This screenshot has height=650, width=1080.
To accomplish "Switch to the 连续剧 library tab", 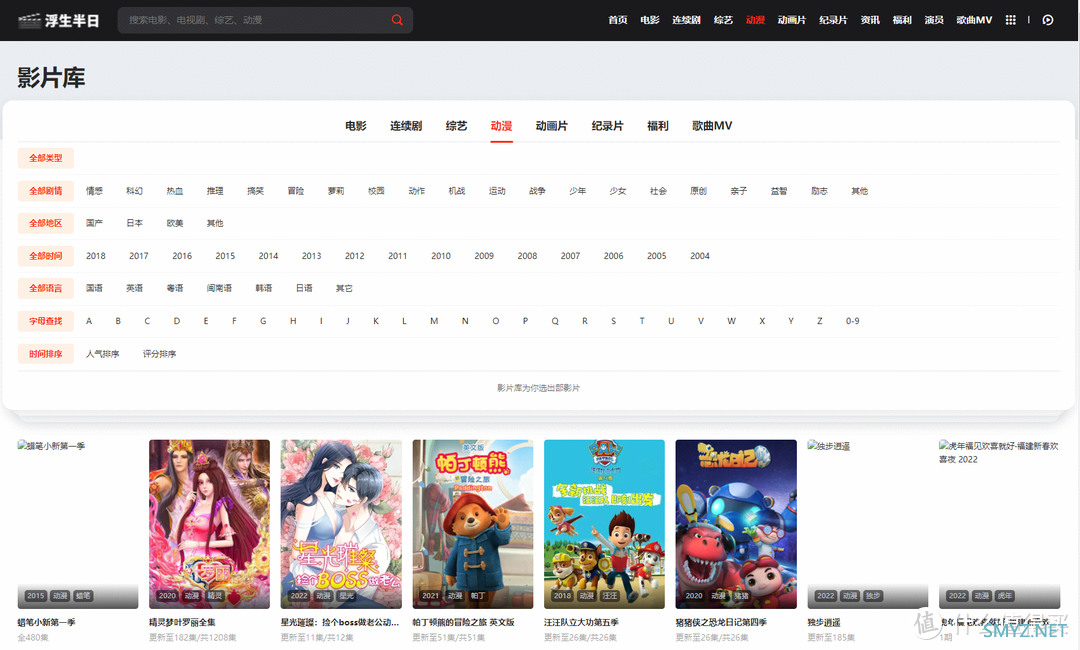I will pyautogui.click(x=406, y=126).
